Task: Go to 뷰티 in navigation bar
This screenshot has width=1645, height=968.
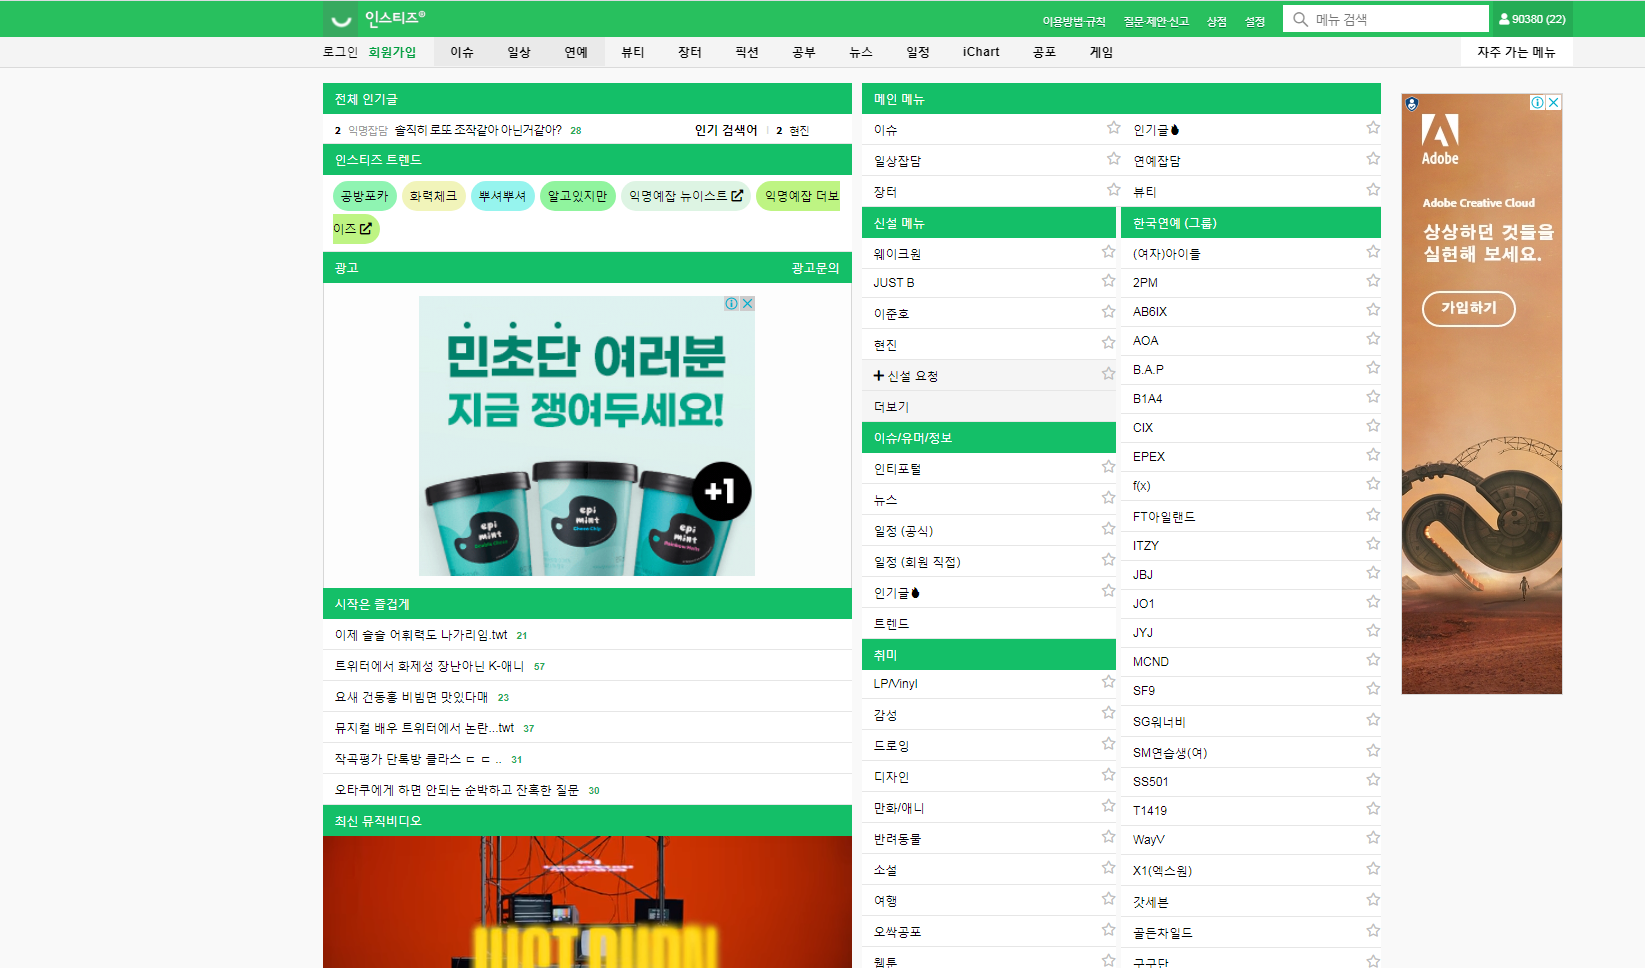Action: 633,52
